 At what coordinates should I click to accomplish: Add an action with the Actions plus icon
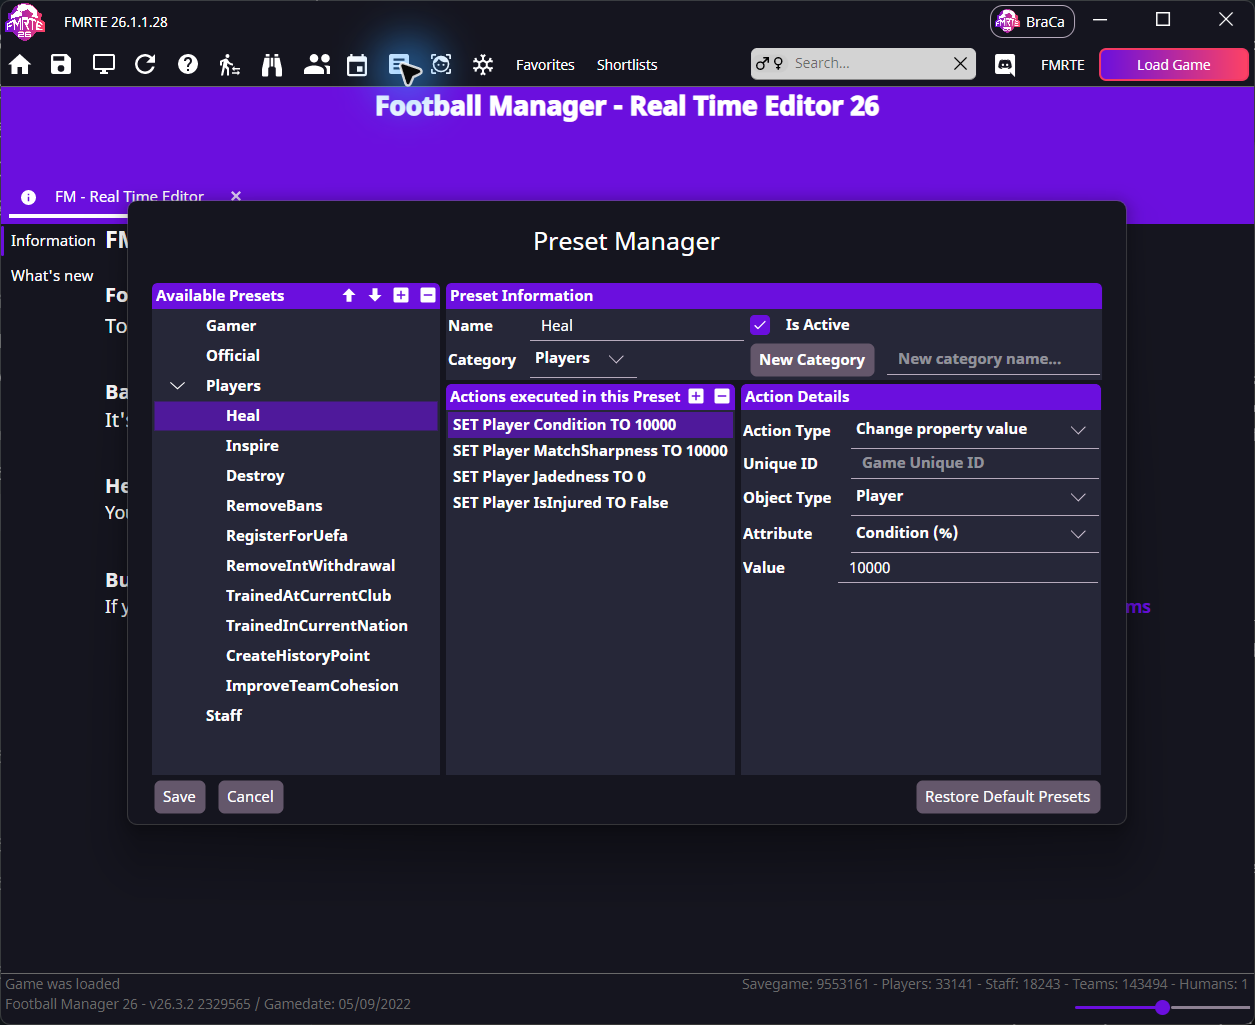coord(696,396)
